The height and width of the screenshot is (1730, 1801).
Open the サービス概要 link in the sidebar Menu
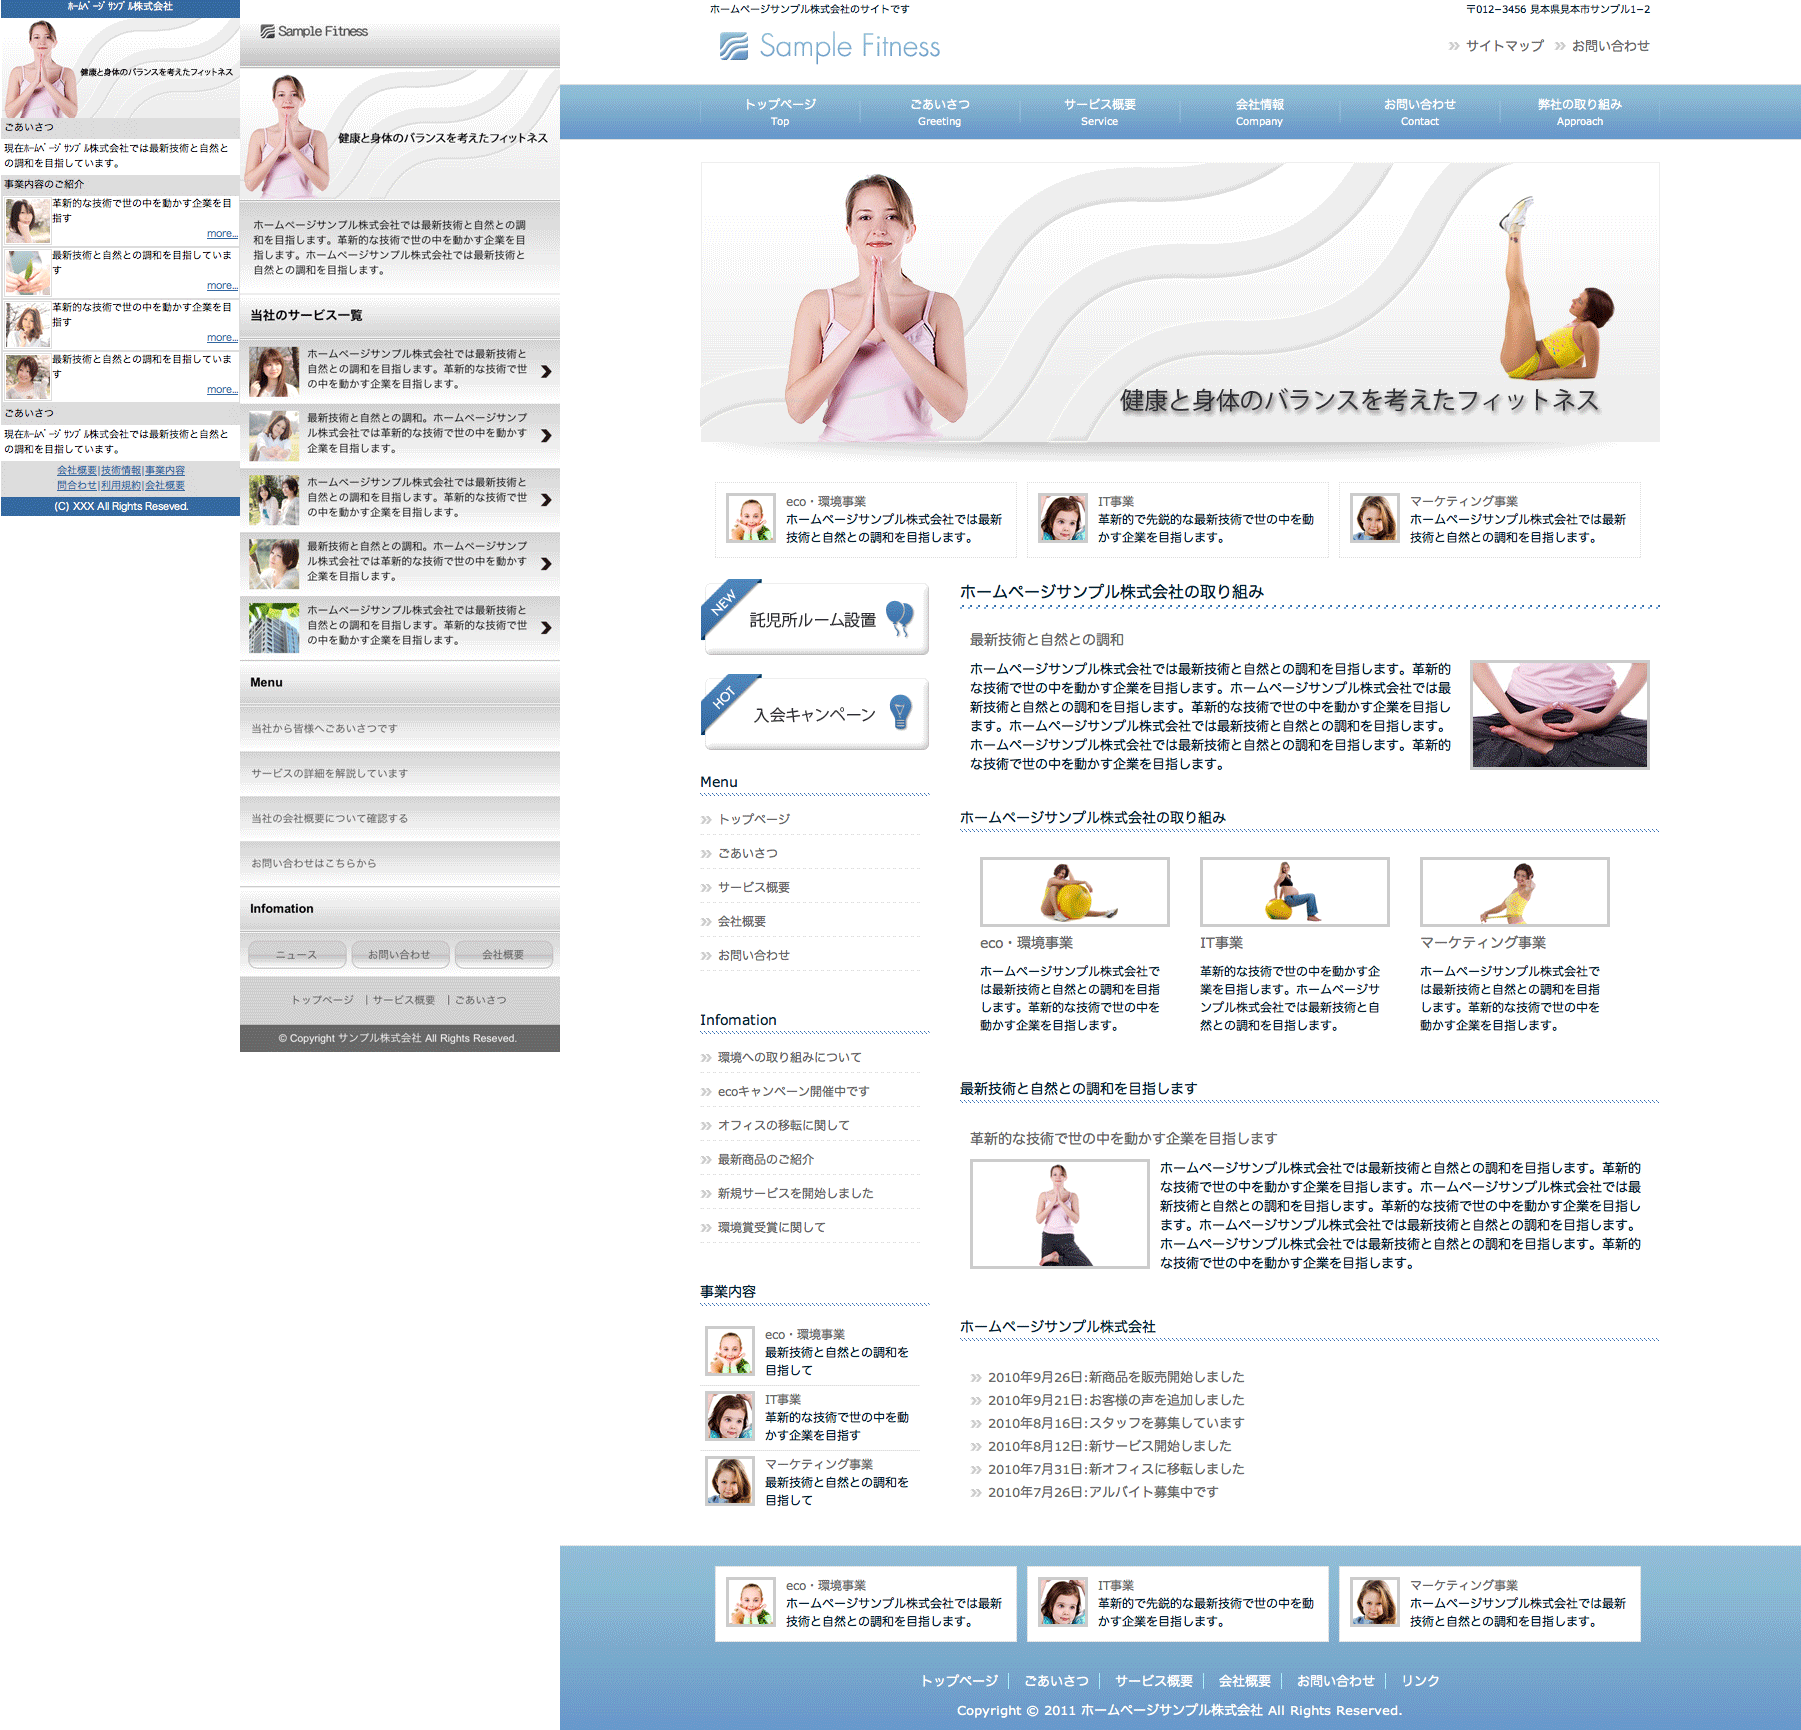tap(754, 887)
